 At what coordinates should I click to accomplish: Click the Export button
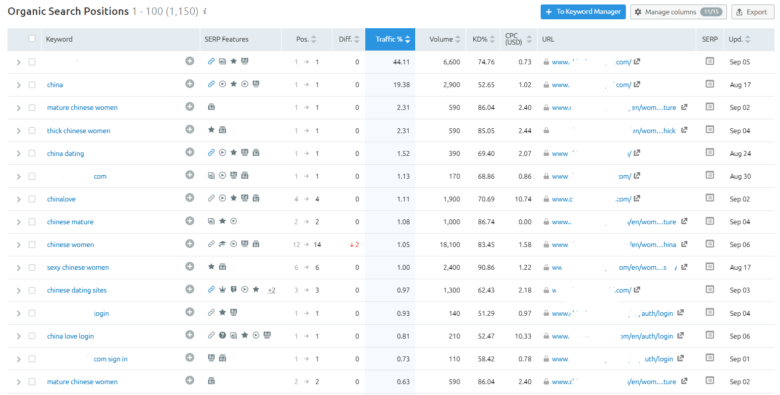(753, 12)
